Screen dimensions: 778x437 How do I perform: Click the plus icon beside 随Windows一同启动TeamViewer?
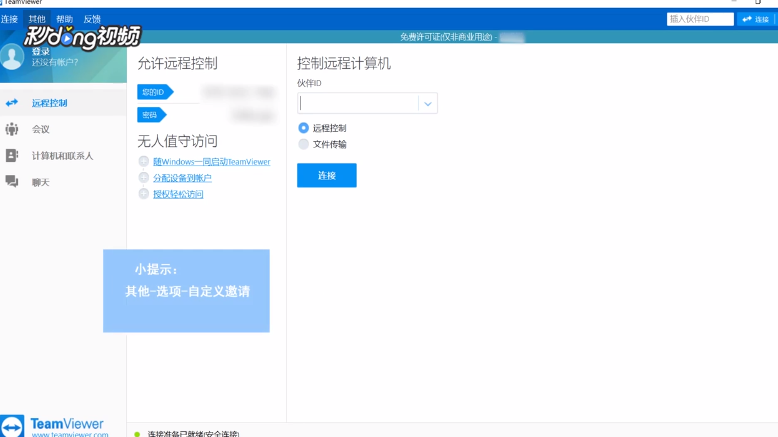coord(144,161)
